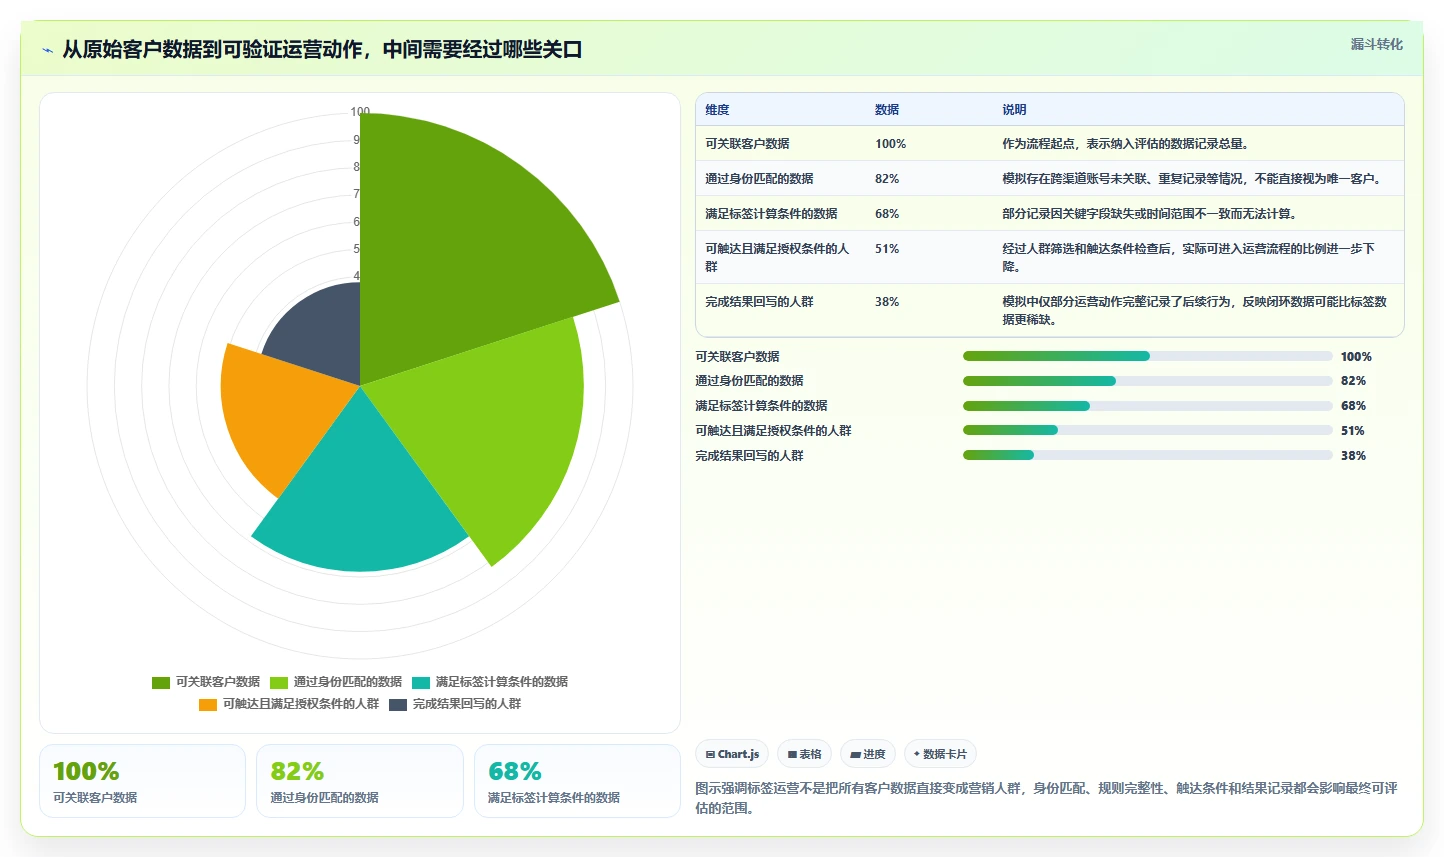Select the 可关联客户数据 table row cell

tap(780, 144)
